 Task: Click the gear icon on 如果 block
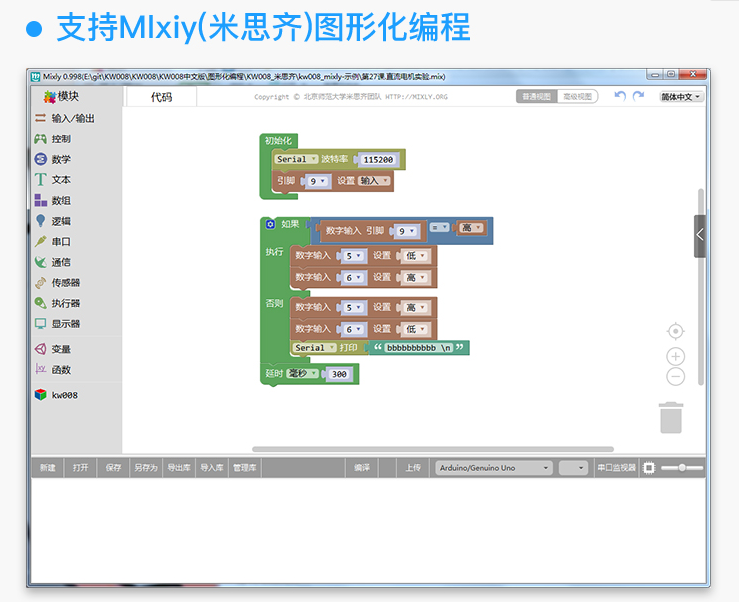click(270, 224)
